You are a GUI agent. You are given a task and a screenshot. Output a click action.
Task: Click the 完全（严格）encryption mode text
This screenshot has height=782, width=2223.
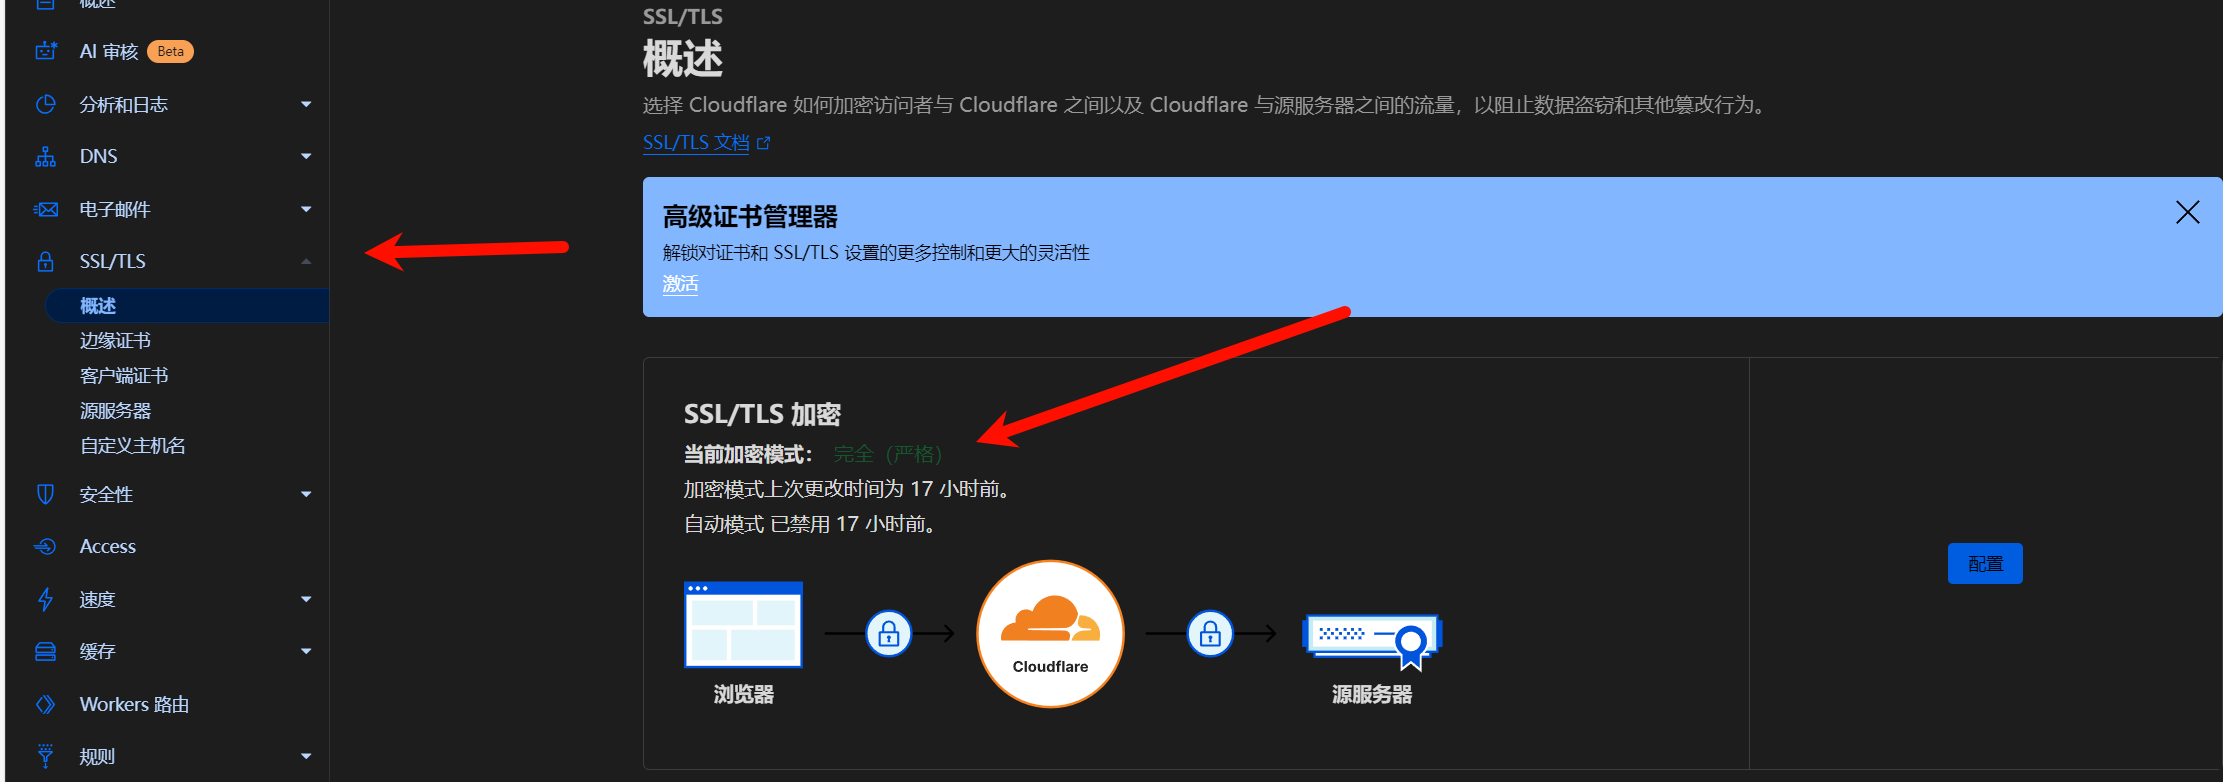point(888,454)
